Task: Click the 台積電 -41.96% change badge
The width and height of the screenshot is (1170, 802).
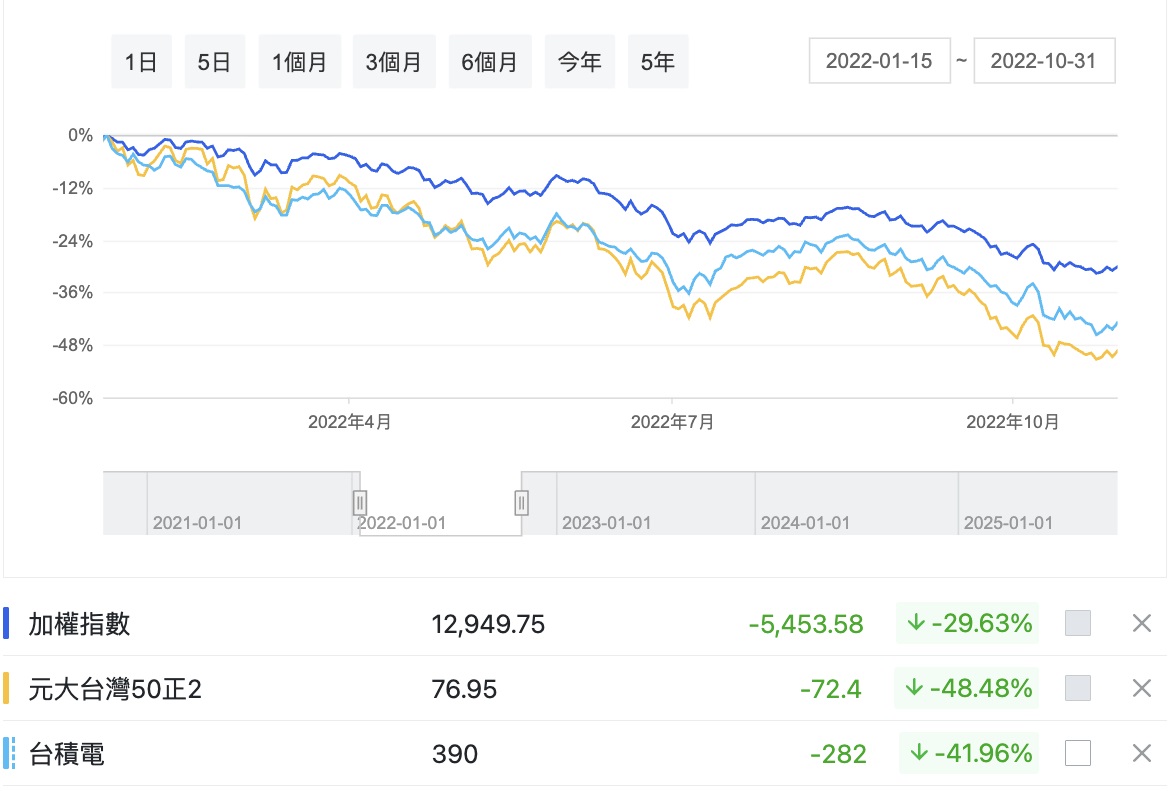Action: pos(968,753)
